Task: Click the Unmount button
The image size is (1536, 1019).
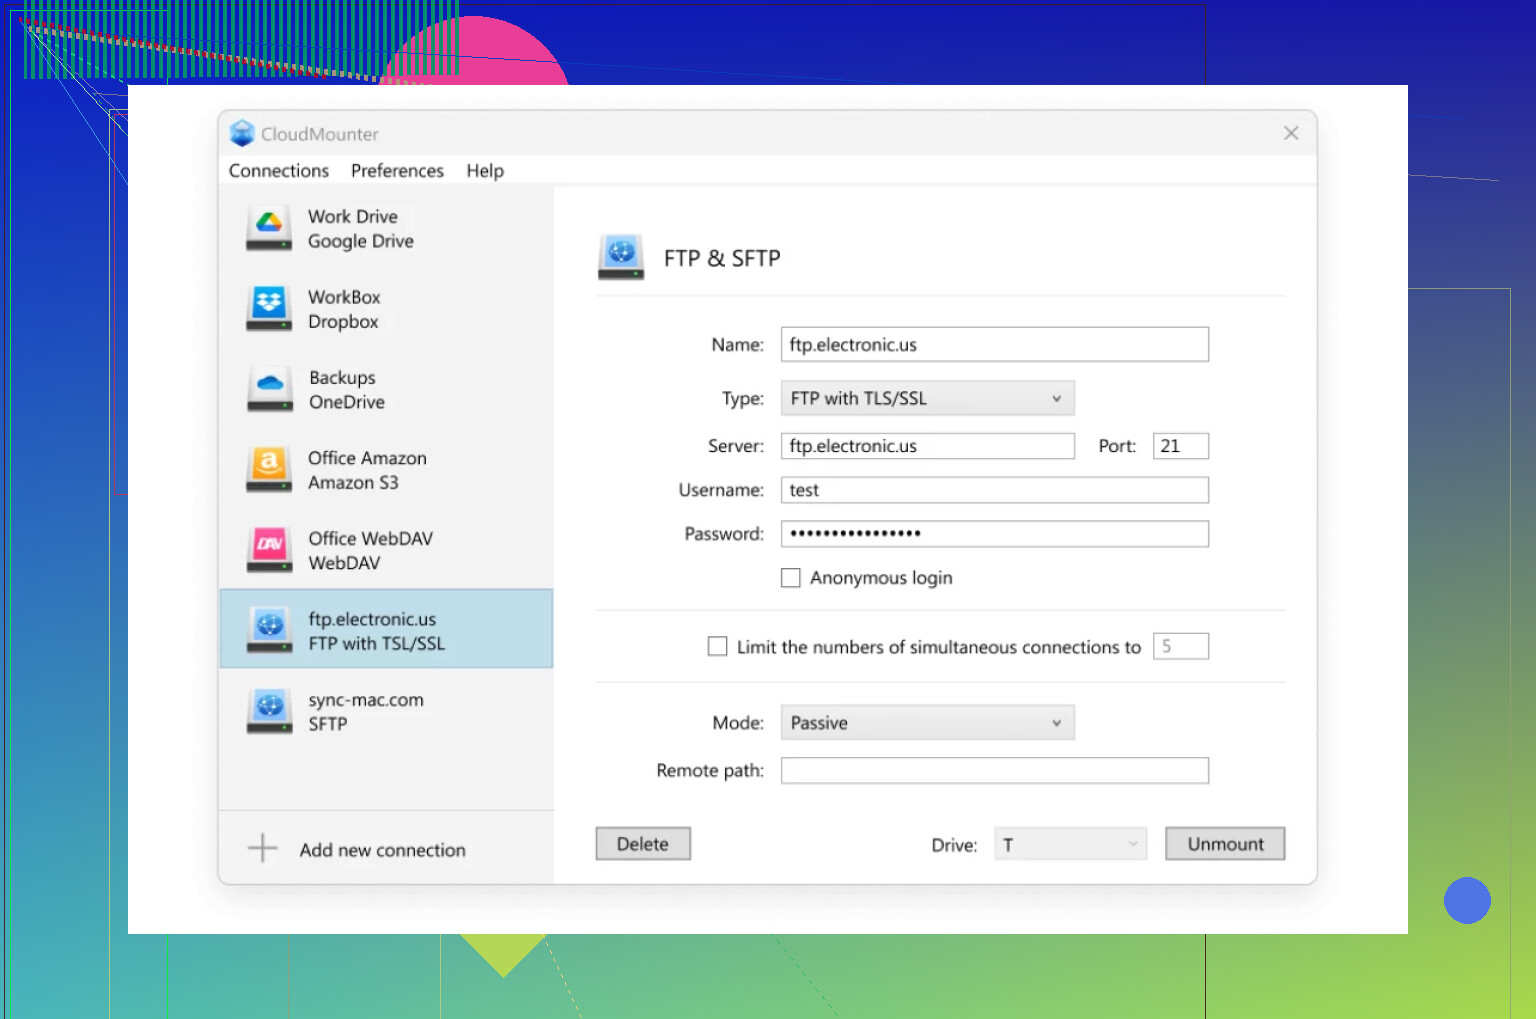Action: pyautogui.click(x=1224, y=844)
